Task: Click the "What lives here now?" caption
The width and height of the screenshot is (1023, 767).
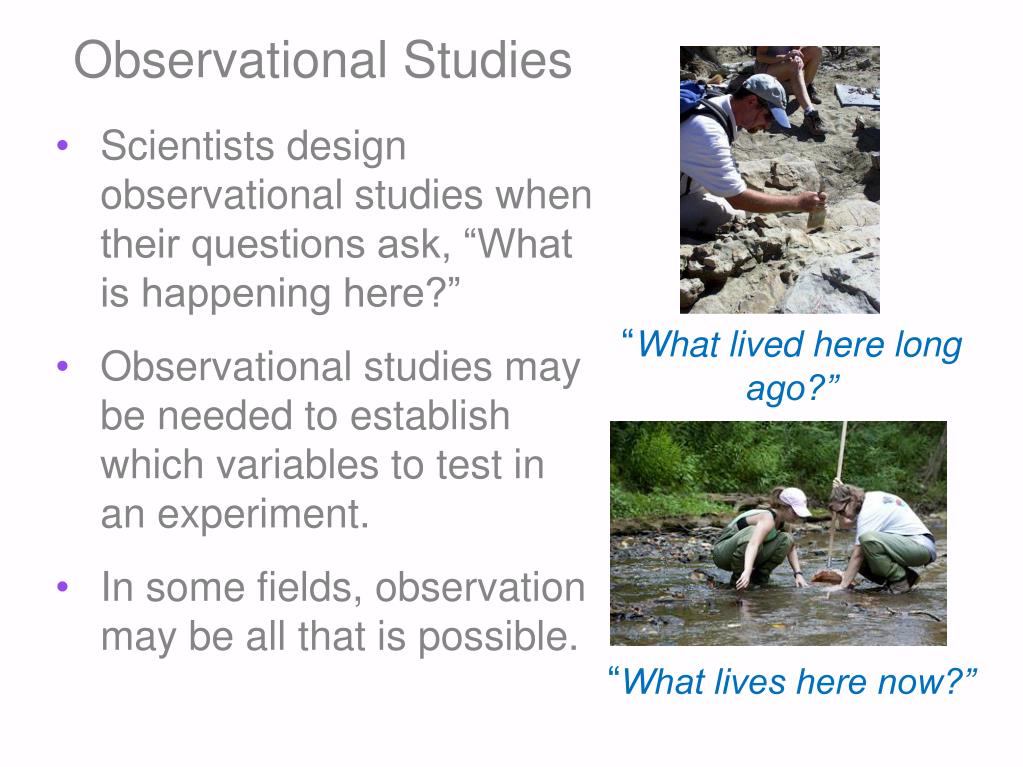Action: coord(792,682)
